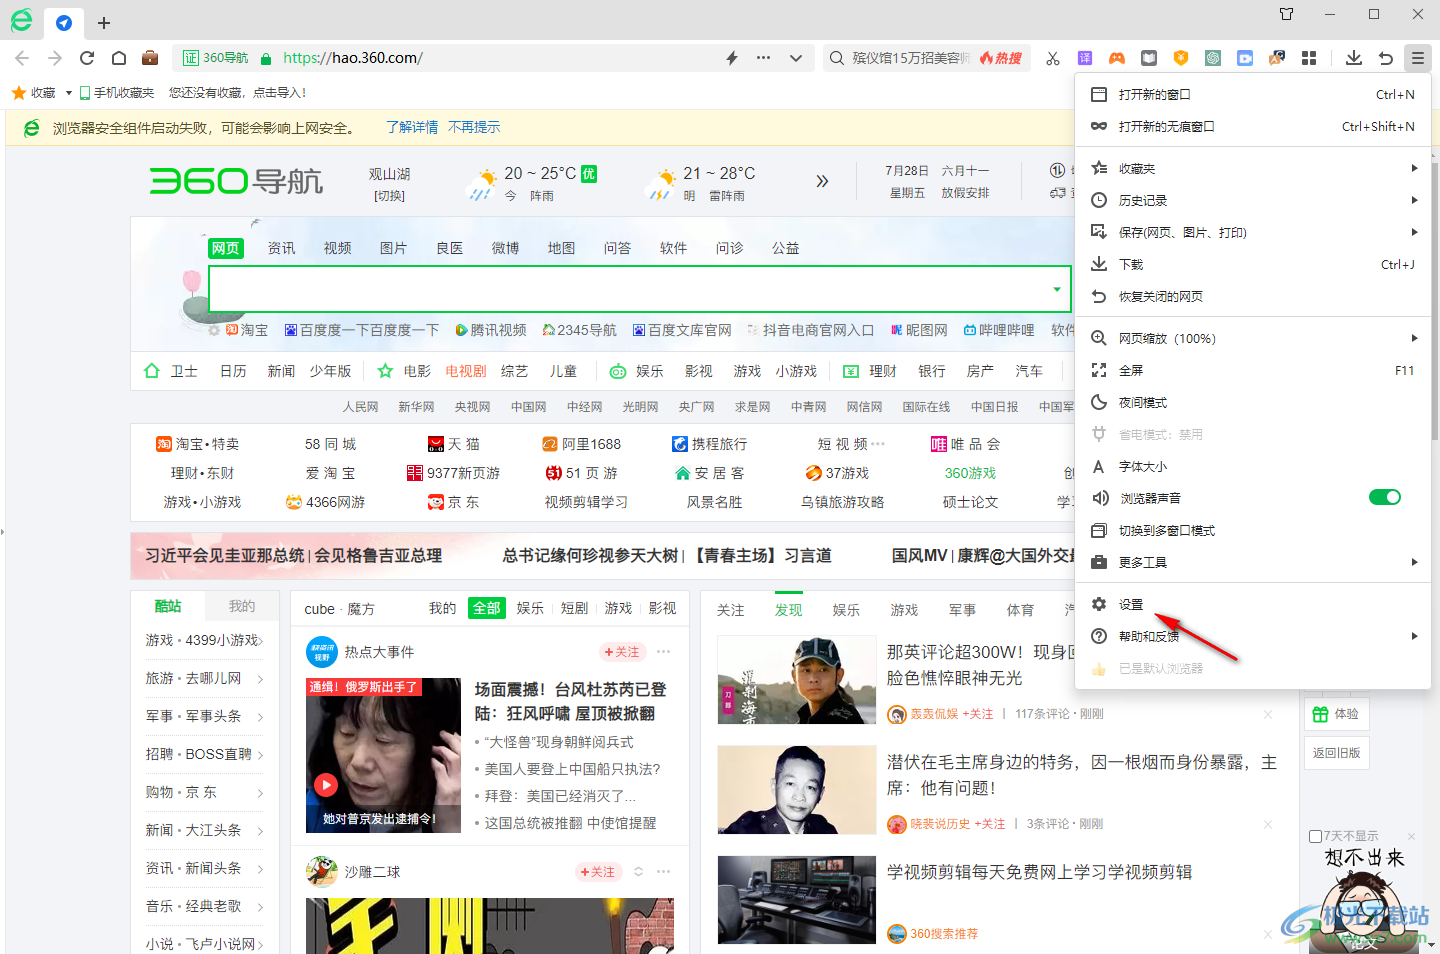
Task: Expand address bar dropdown chevron
Action: click(796, 58)
